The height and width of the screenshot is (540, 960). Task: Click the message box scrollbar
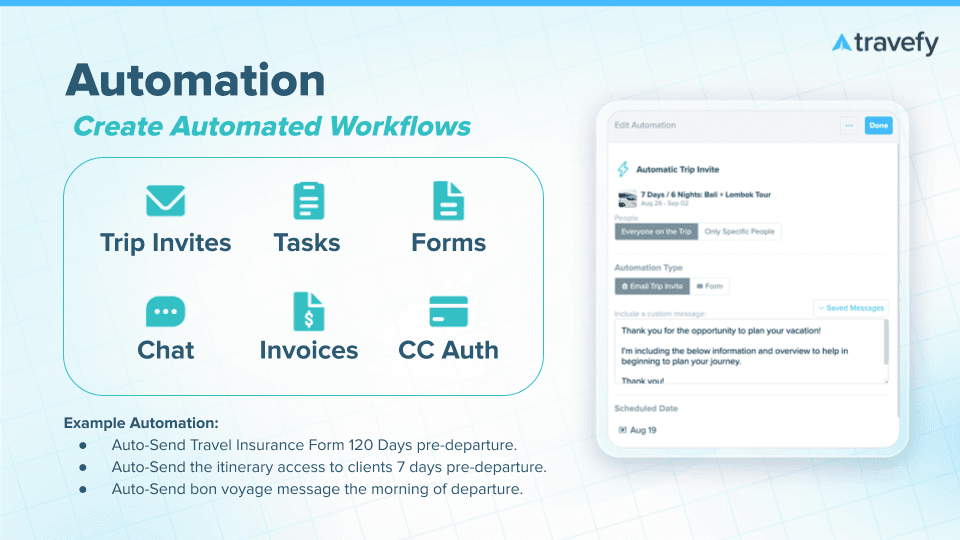886,343
